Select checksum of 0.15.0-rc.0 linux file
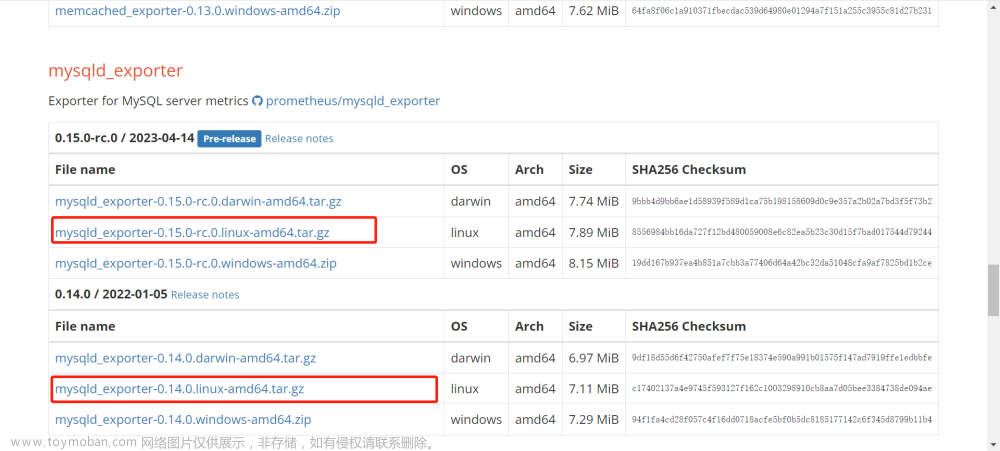Image resolution: width=1000 pixels, height=451 pixels. click(x=782, y=233)
